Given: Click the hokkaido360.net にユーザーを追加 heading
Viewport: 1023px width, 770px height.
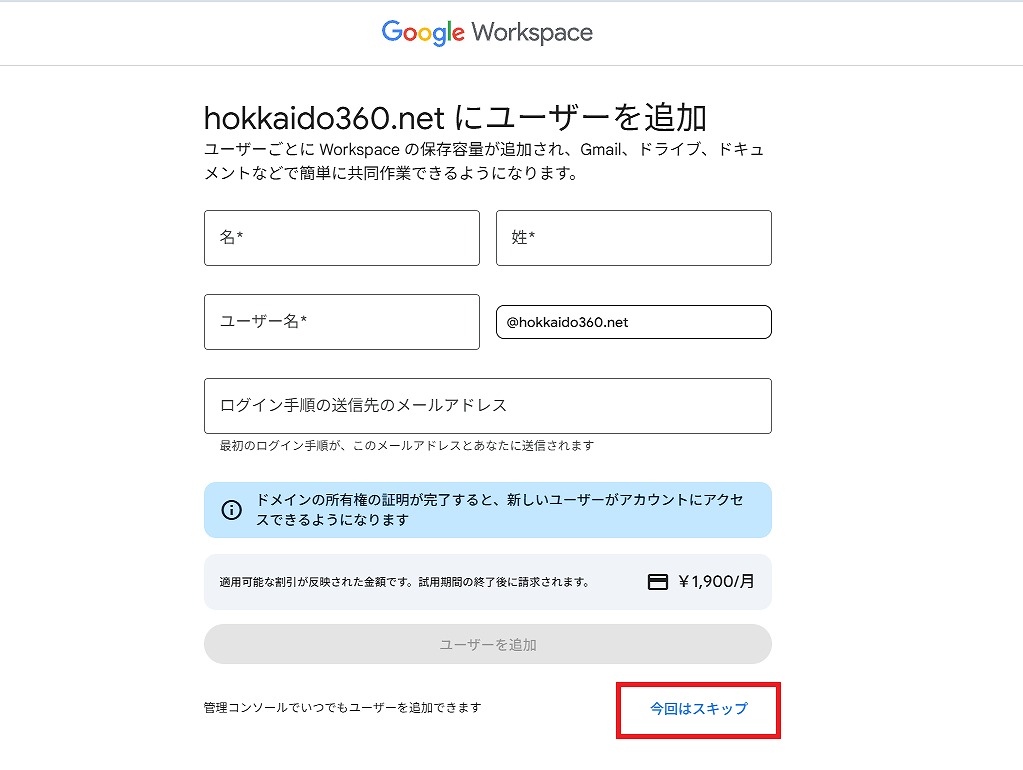Looking at the screenshot, I should click(455, 118).
